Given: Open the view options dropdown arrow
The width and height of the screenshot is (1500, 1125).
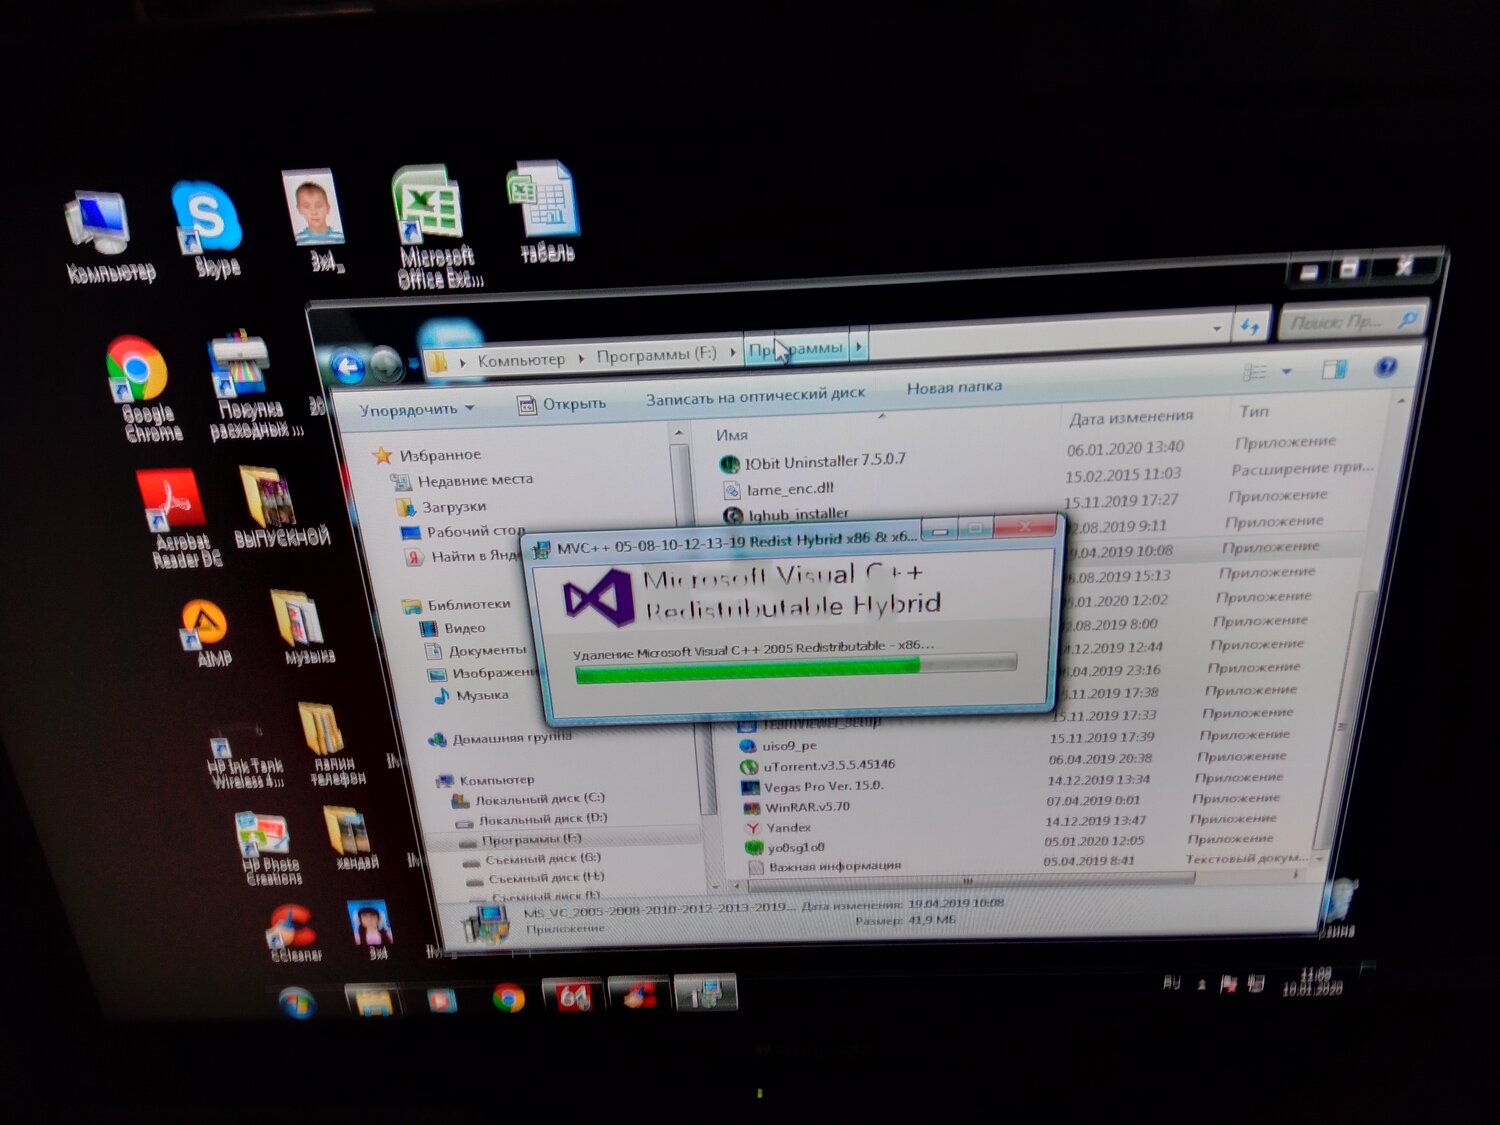Looking at the screenshot, I should [1287, 371].
